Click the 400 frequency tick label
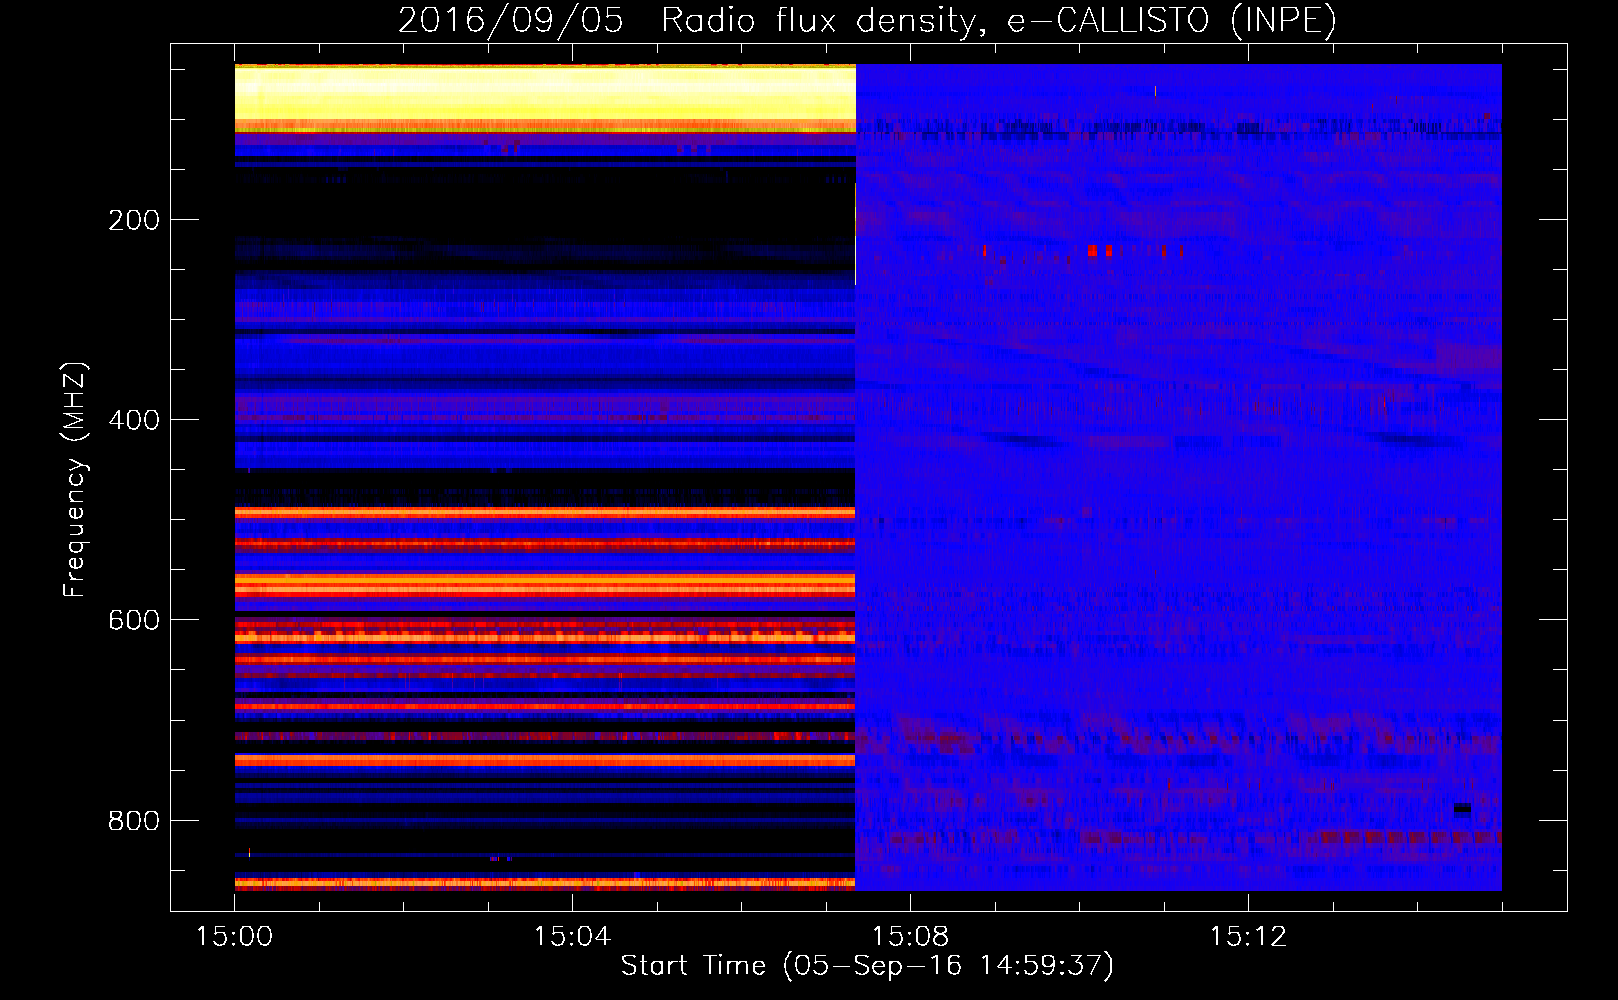The height and width of the screenshot is (1000, 1618). click(134, 420)
